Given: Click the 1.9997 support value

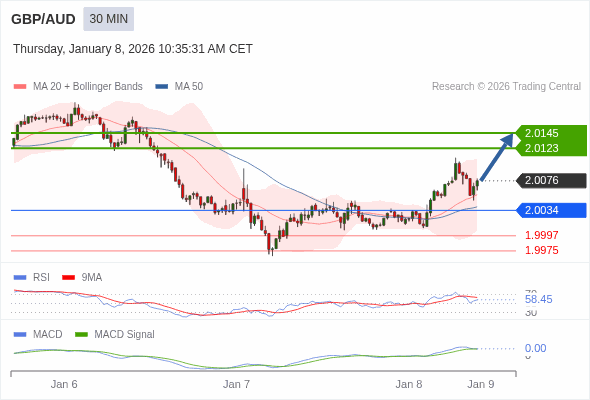Looking at the screenshot, I should click(x=541, y=235).
